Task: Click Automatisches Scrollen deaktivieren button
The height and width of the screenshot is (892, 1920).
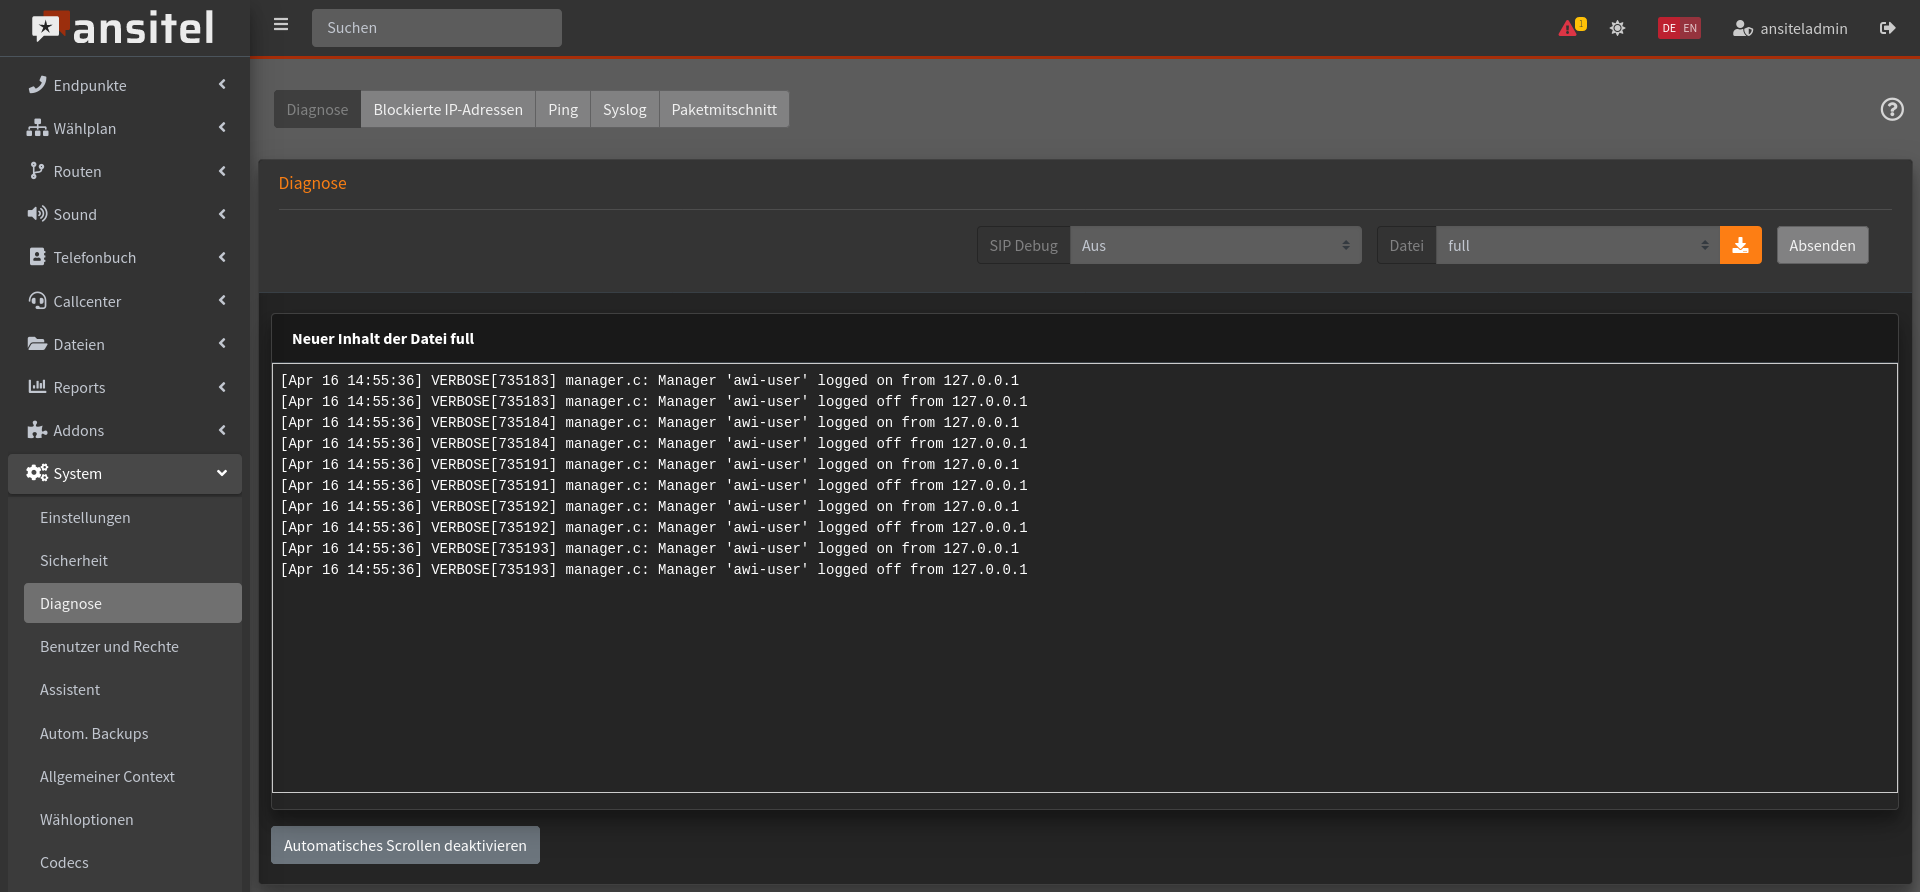Action: pos(405,846)
